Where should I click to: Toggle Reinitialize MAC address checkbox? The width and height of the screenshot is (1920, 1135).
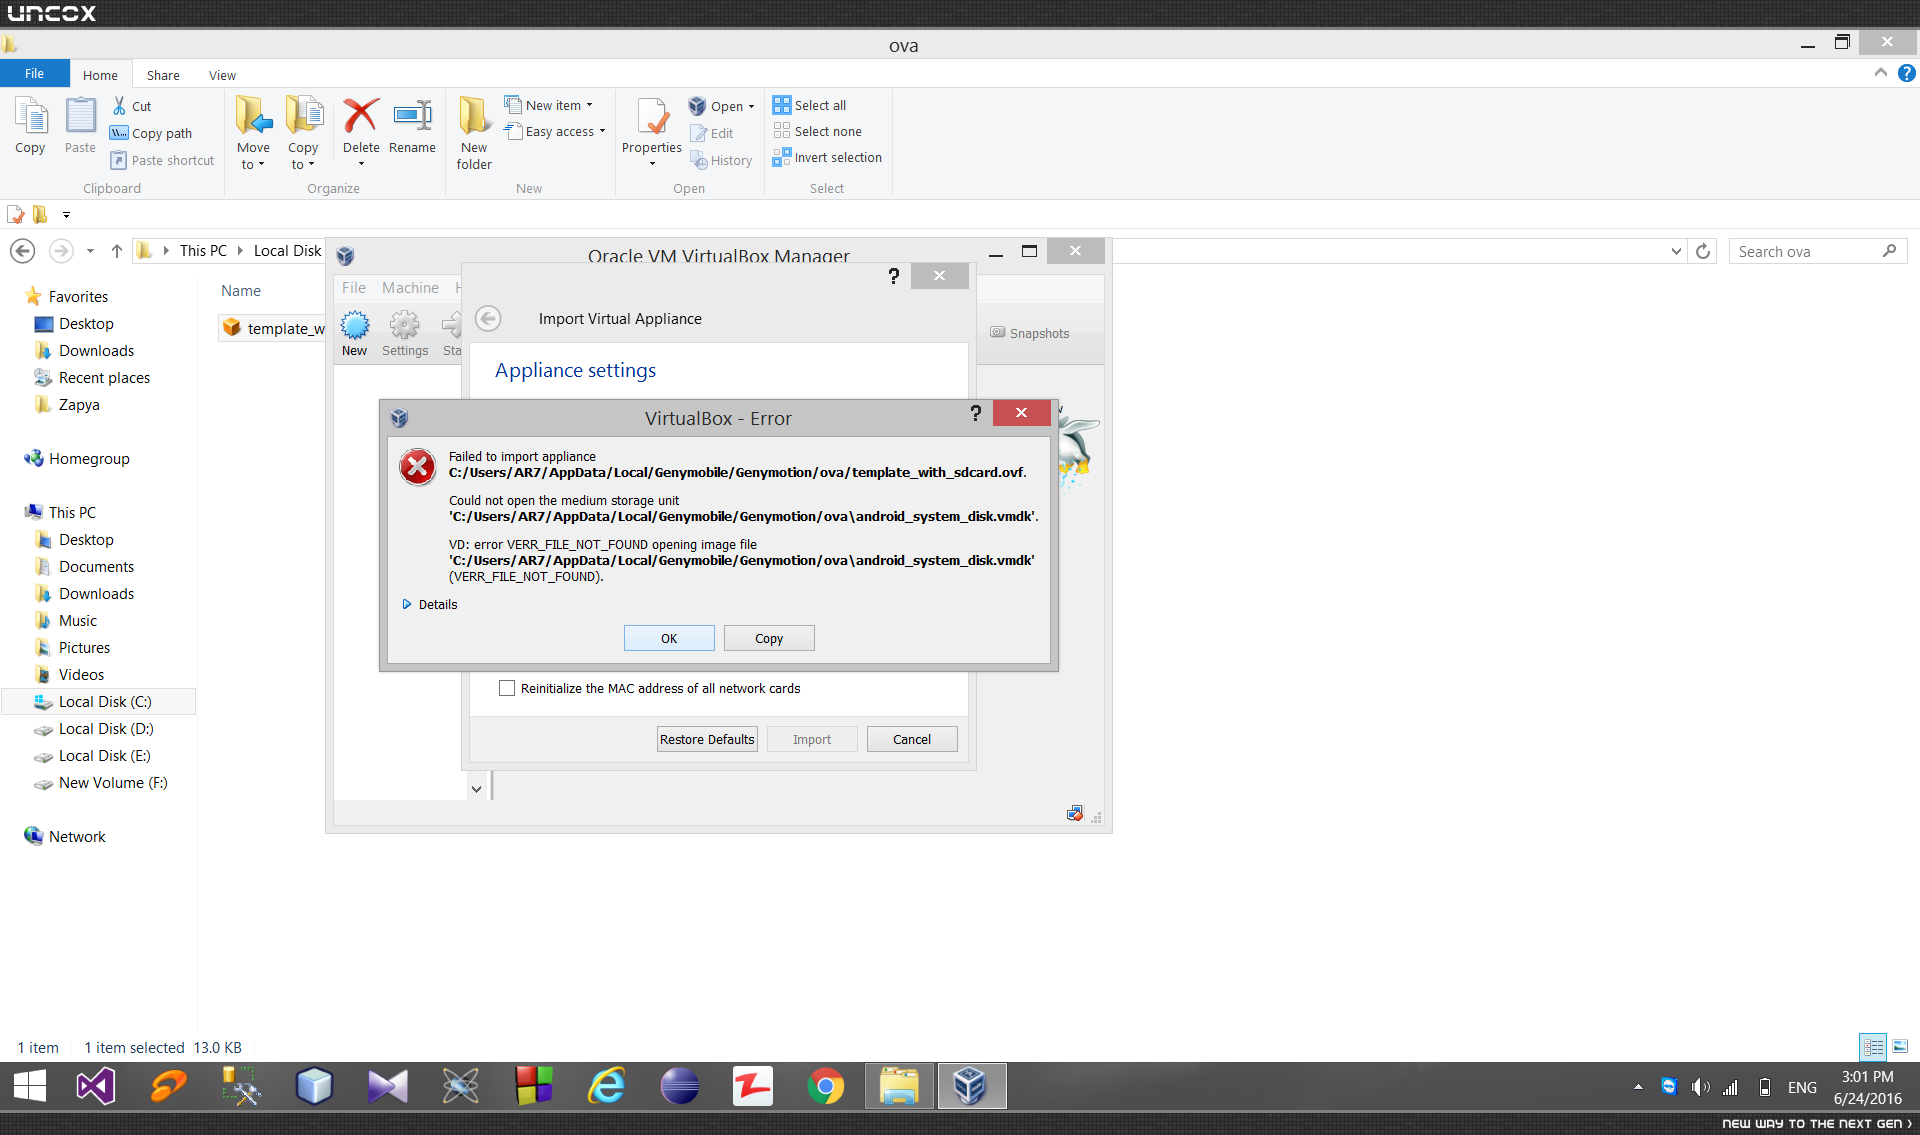click(507, 688)
